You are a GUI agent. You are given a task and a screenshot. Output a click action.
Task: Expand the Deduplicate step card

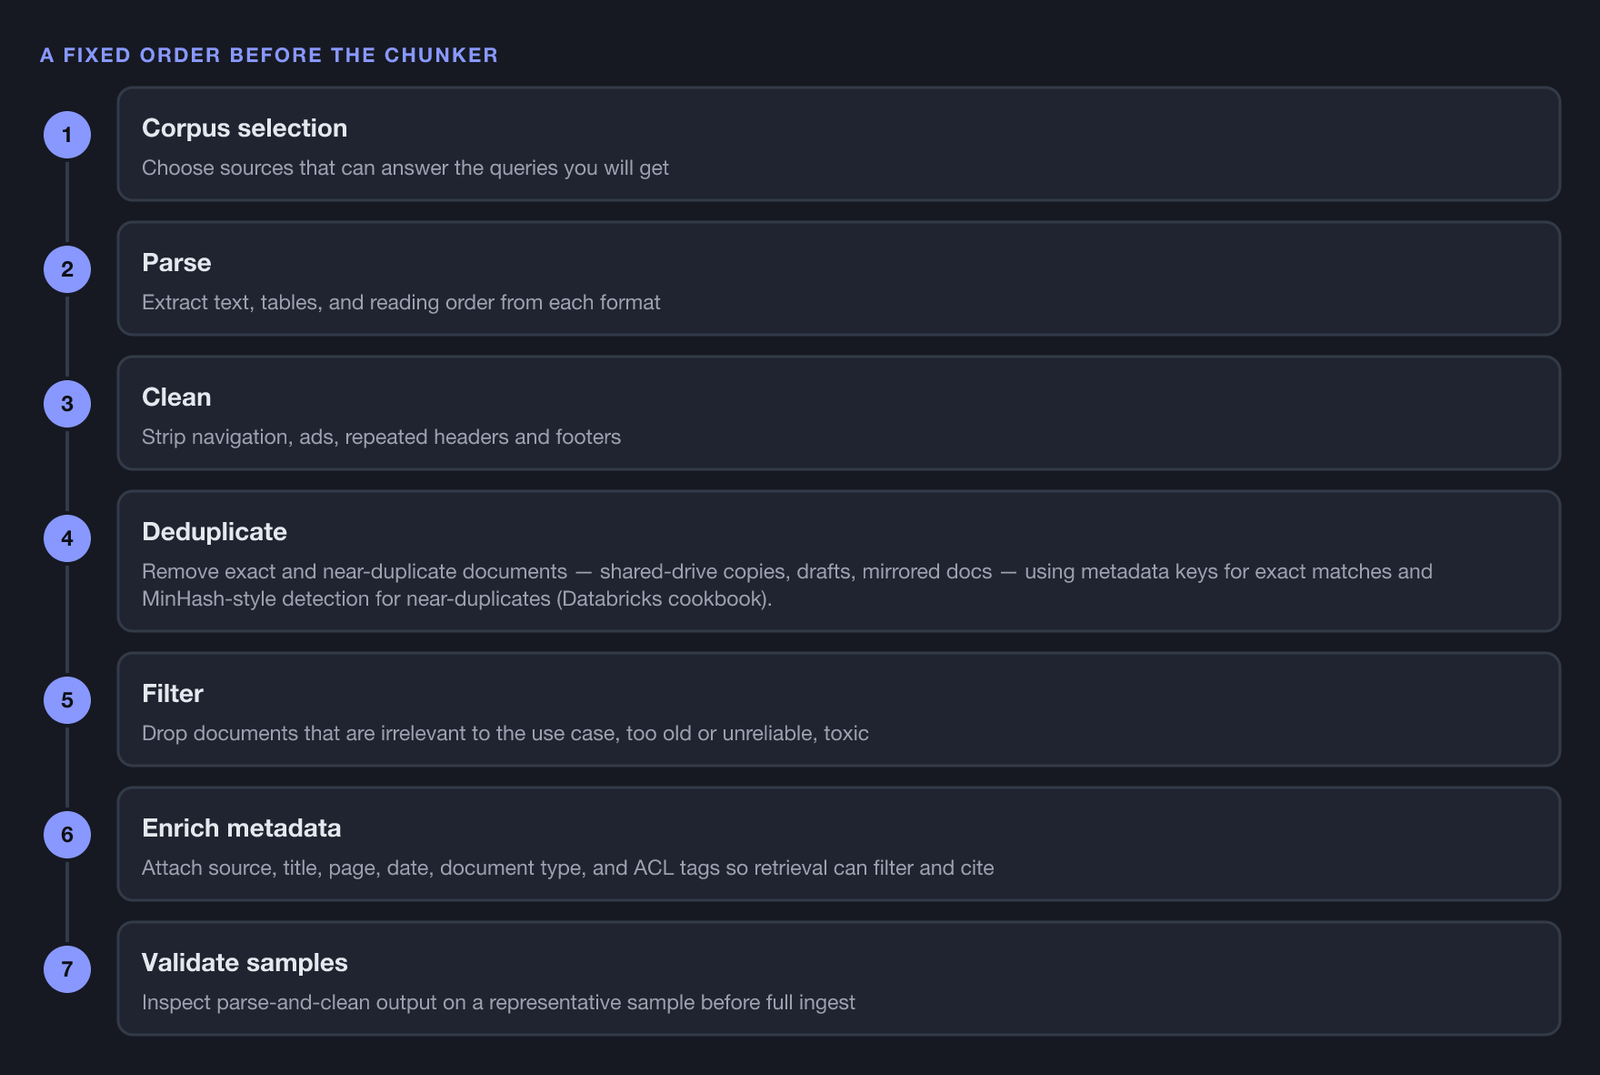839,561
